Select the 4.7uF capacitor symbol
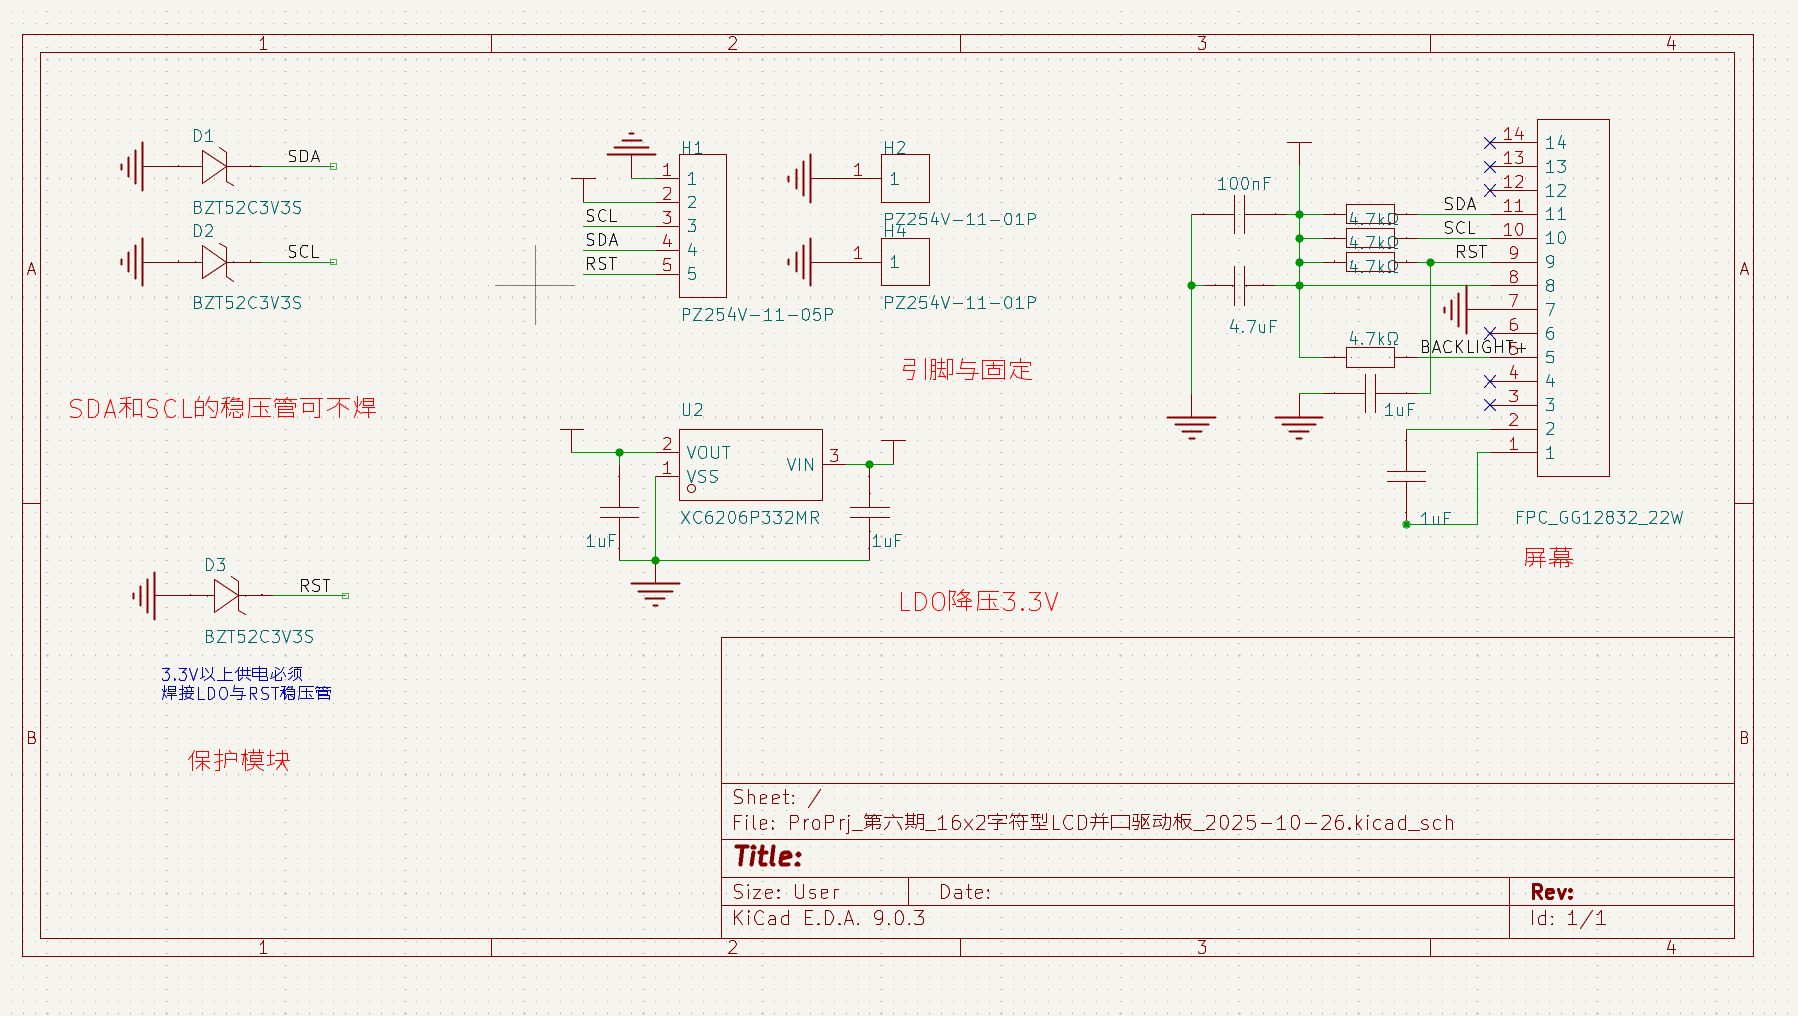This screenshot has width=1798, height=1016. click(x=1240, y=286)
